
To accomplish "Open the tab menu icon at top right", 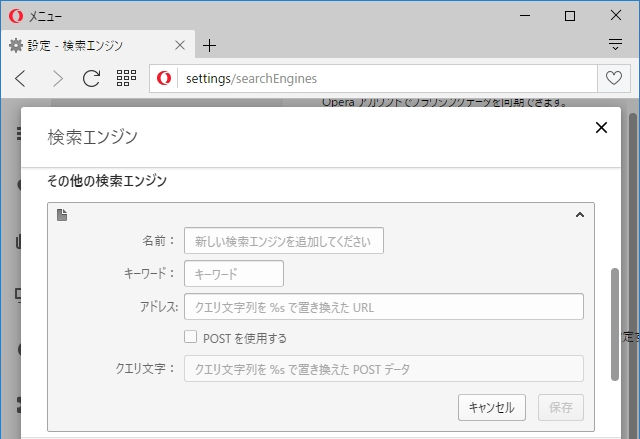I will pyautogui.click(x=615, y=44).
